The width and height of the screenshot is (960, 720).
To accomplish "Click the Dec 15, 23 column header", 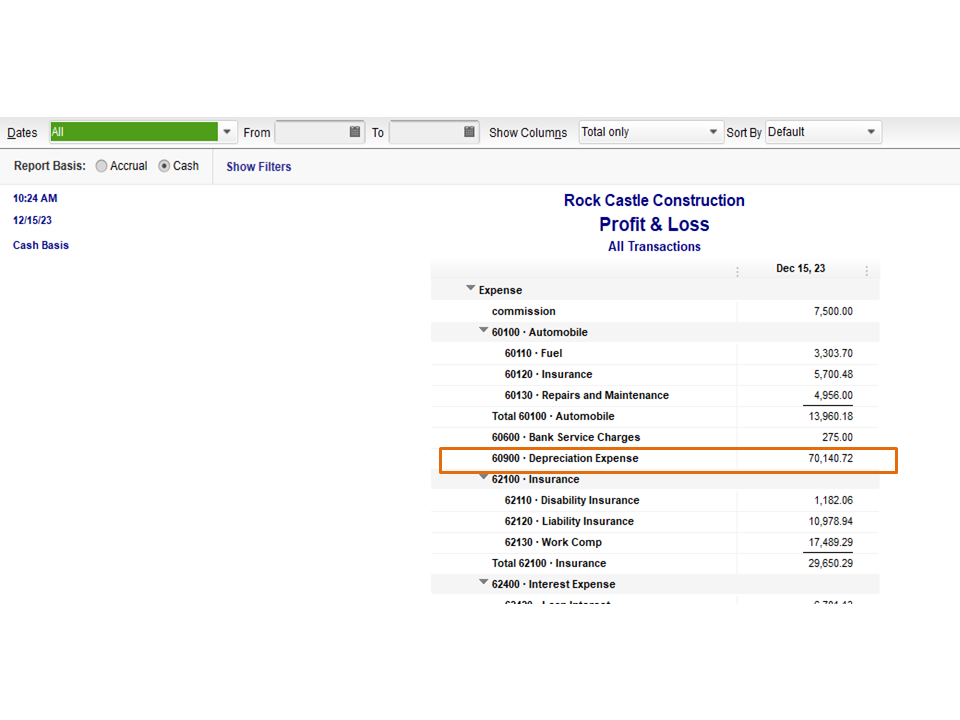I will pos(800,268).
